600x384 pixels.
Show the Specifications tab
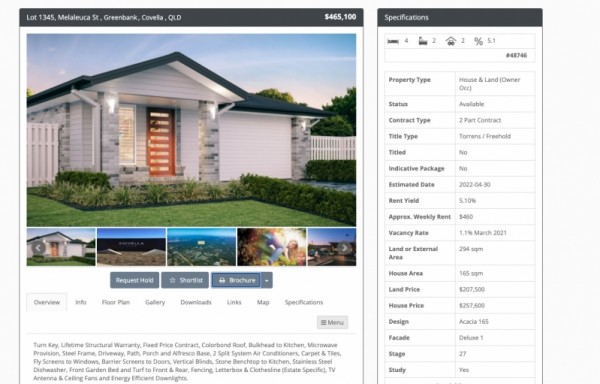(x=304, y=302)
